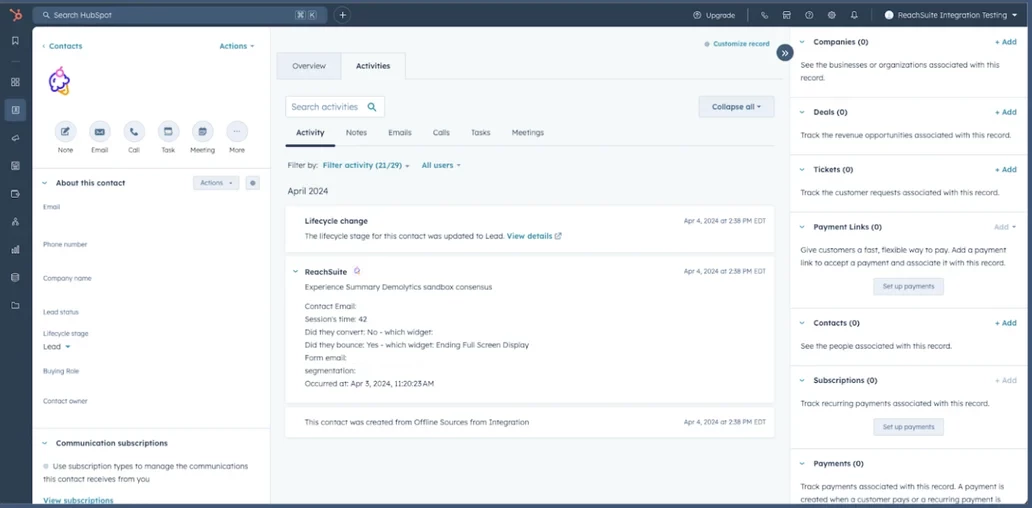Focus the Search HubSpot field
Screen dimensions: 1032x508
pos(180,14)
